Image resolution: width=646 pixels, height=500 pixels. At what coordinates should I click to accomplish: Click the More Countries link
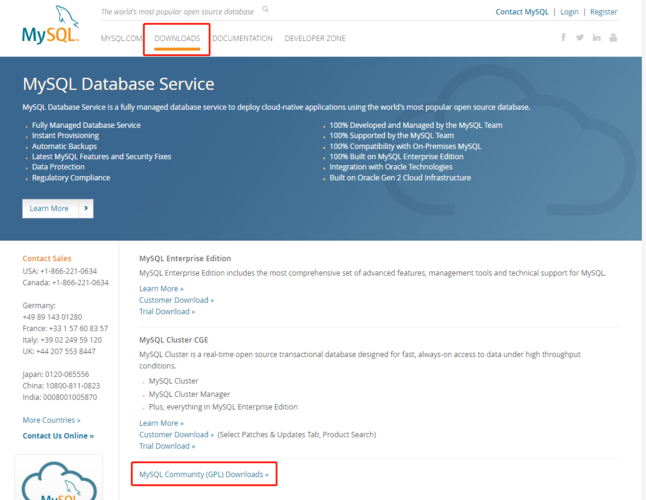(51, 420)
